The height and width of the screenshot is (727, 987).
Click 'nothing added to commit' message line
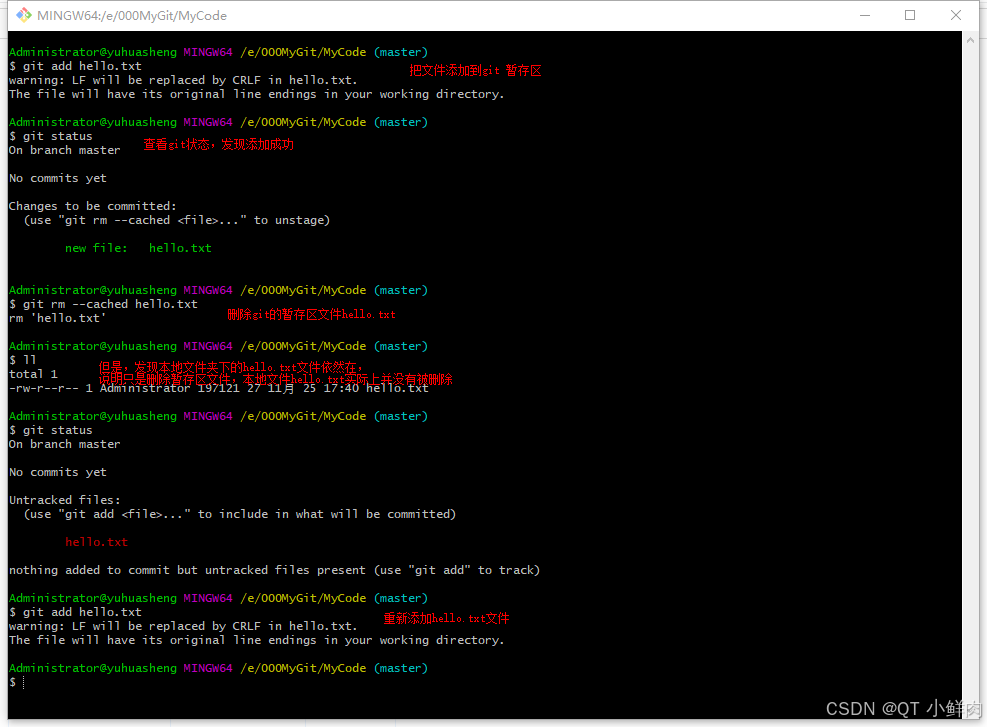(274, 570)
